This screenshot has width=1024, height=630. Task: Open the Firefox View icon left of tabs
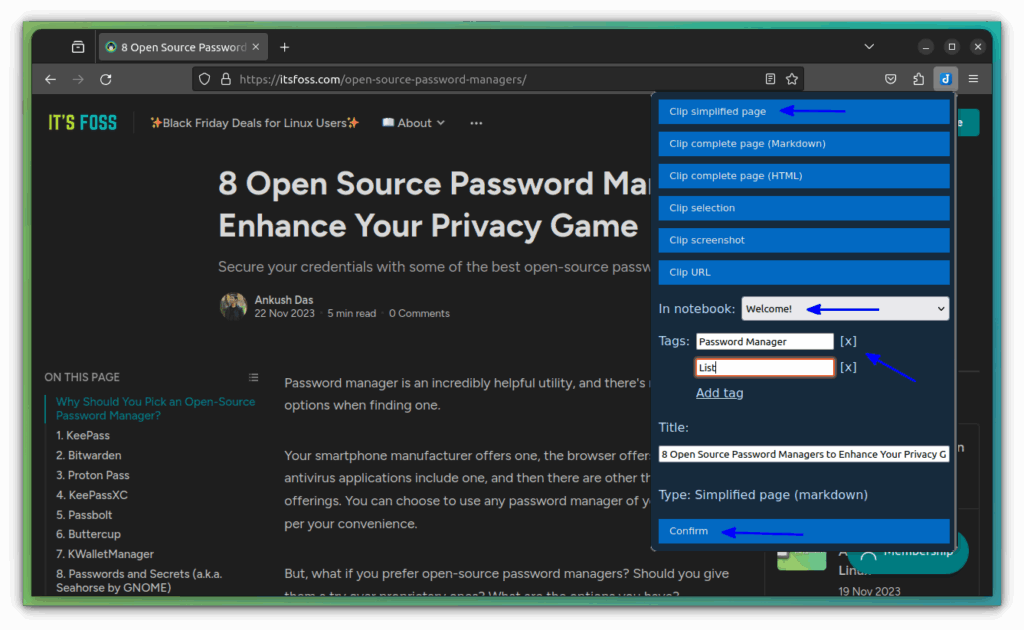(78, 47)
